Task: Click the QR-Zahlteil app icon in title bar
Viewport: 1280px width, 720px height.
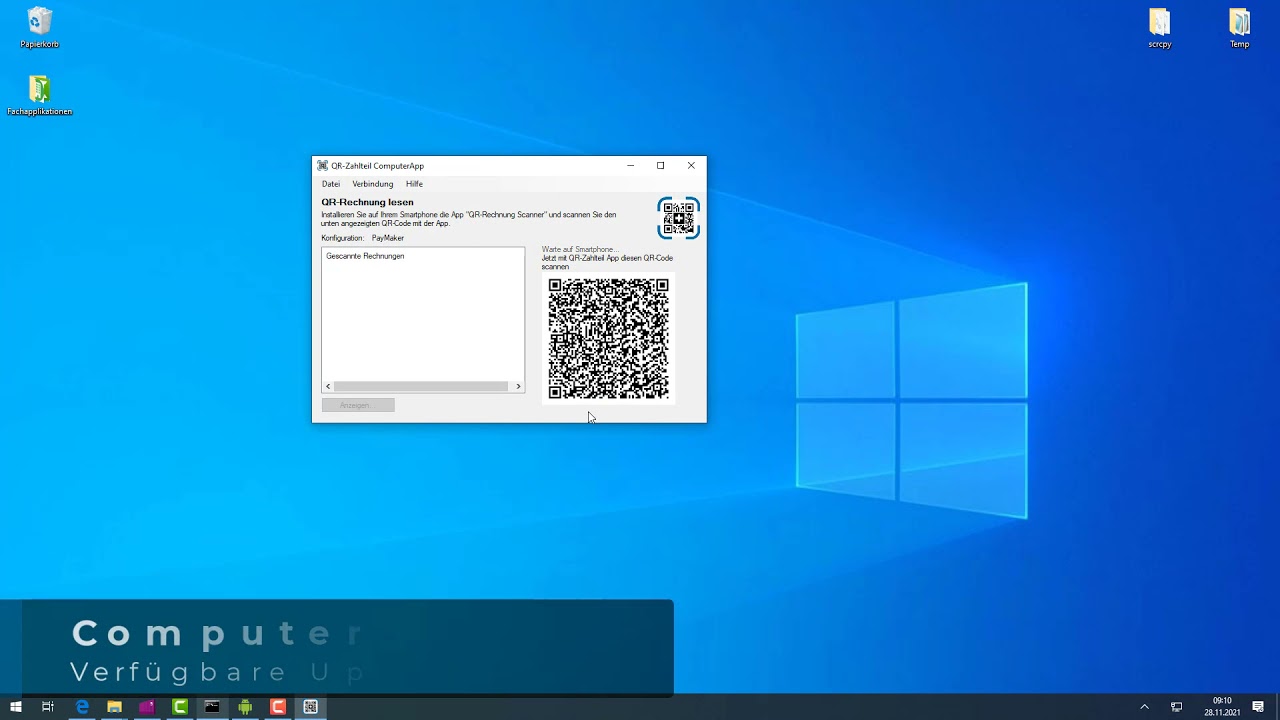Action: point(322,166)
